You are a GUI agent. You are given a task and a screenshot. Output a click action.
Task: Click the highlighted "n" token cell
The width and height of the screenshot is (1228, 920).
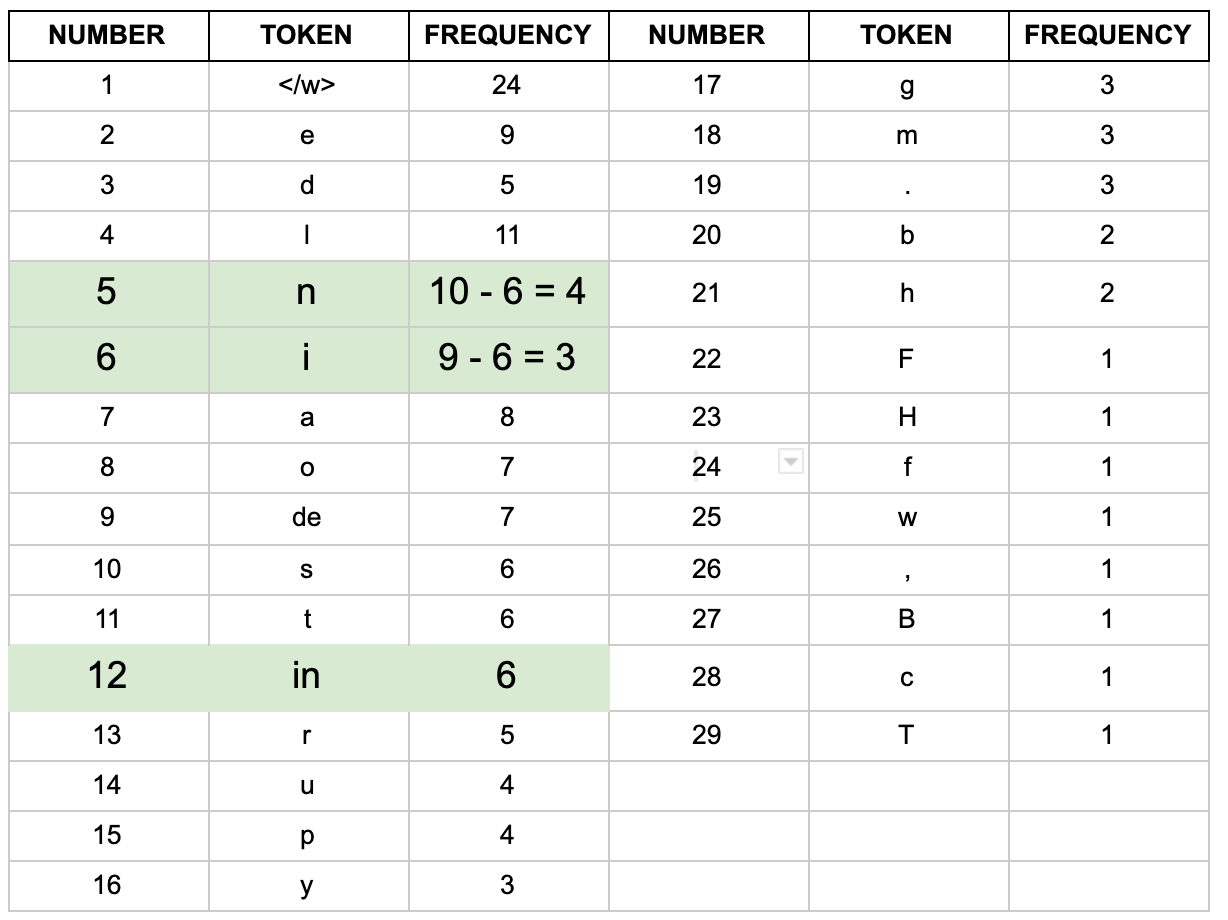307,292
